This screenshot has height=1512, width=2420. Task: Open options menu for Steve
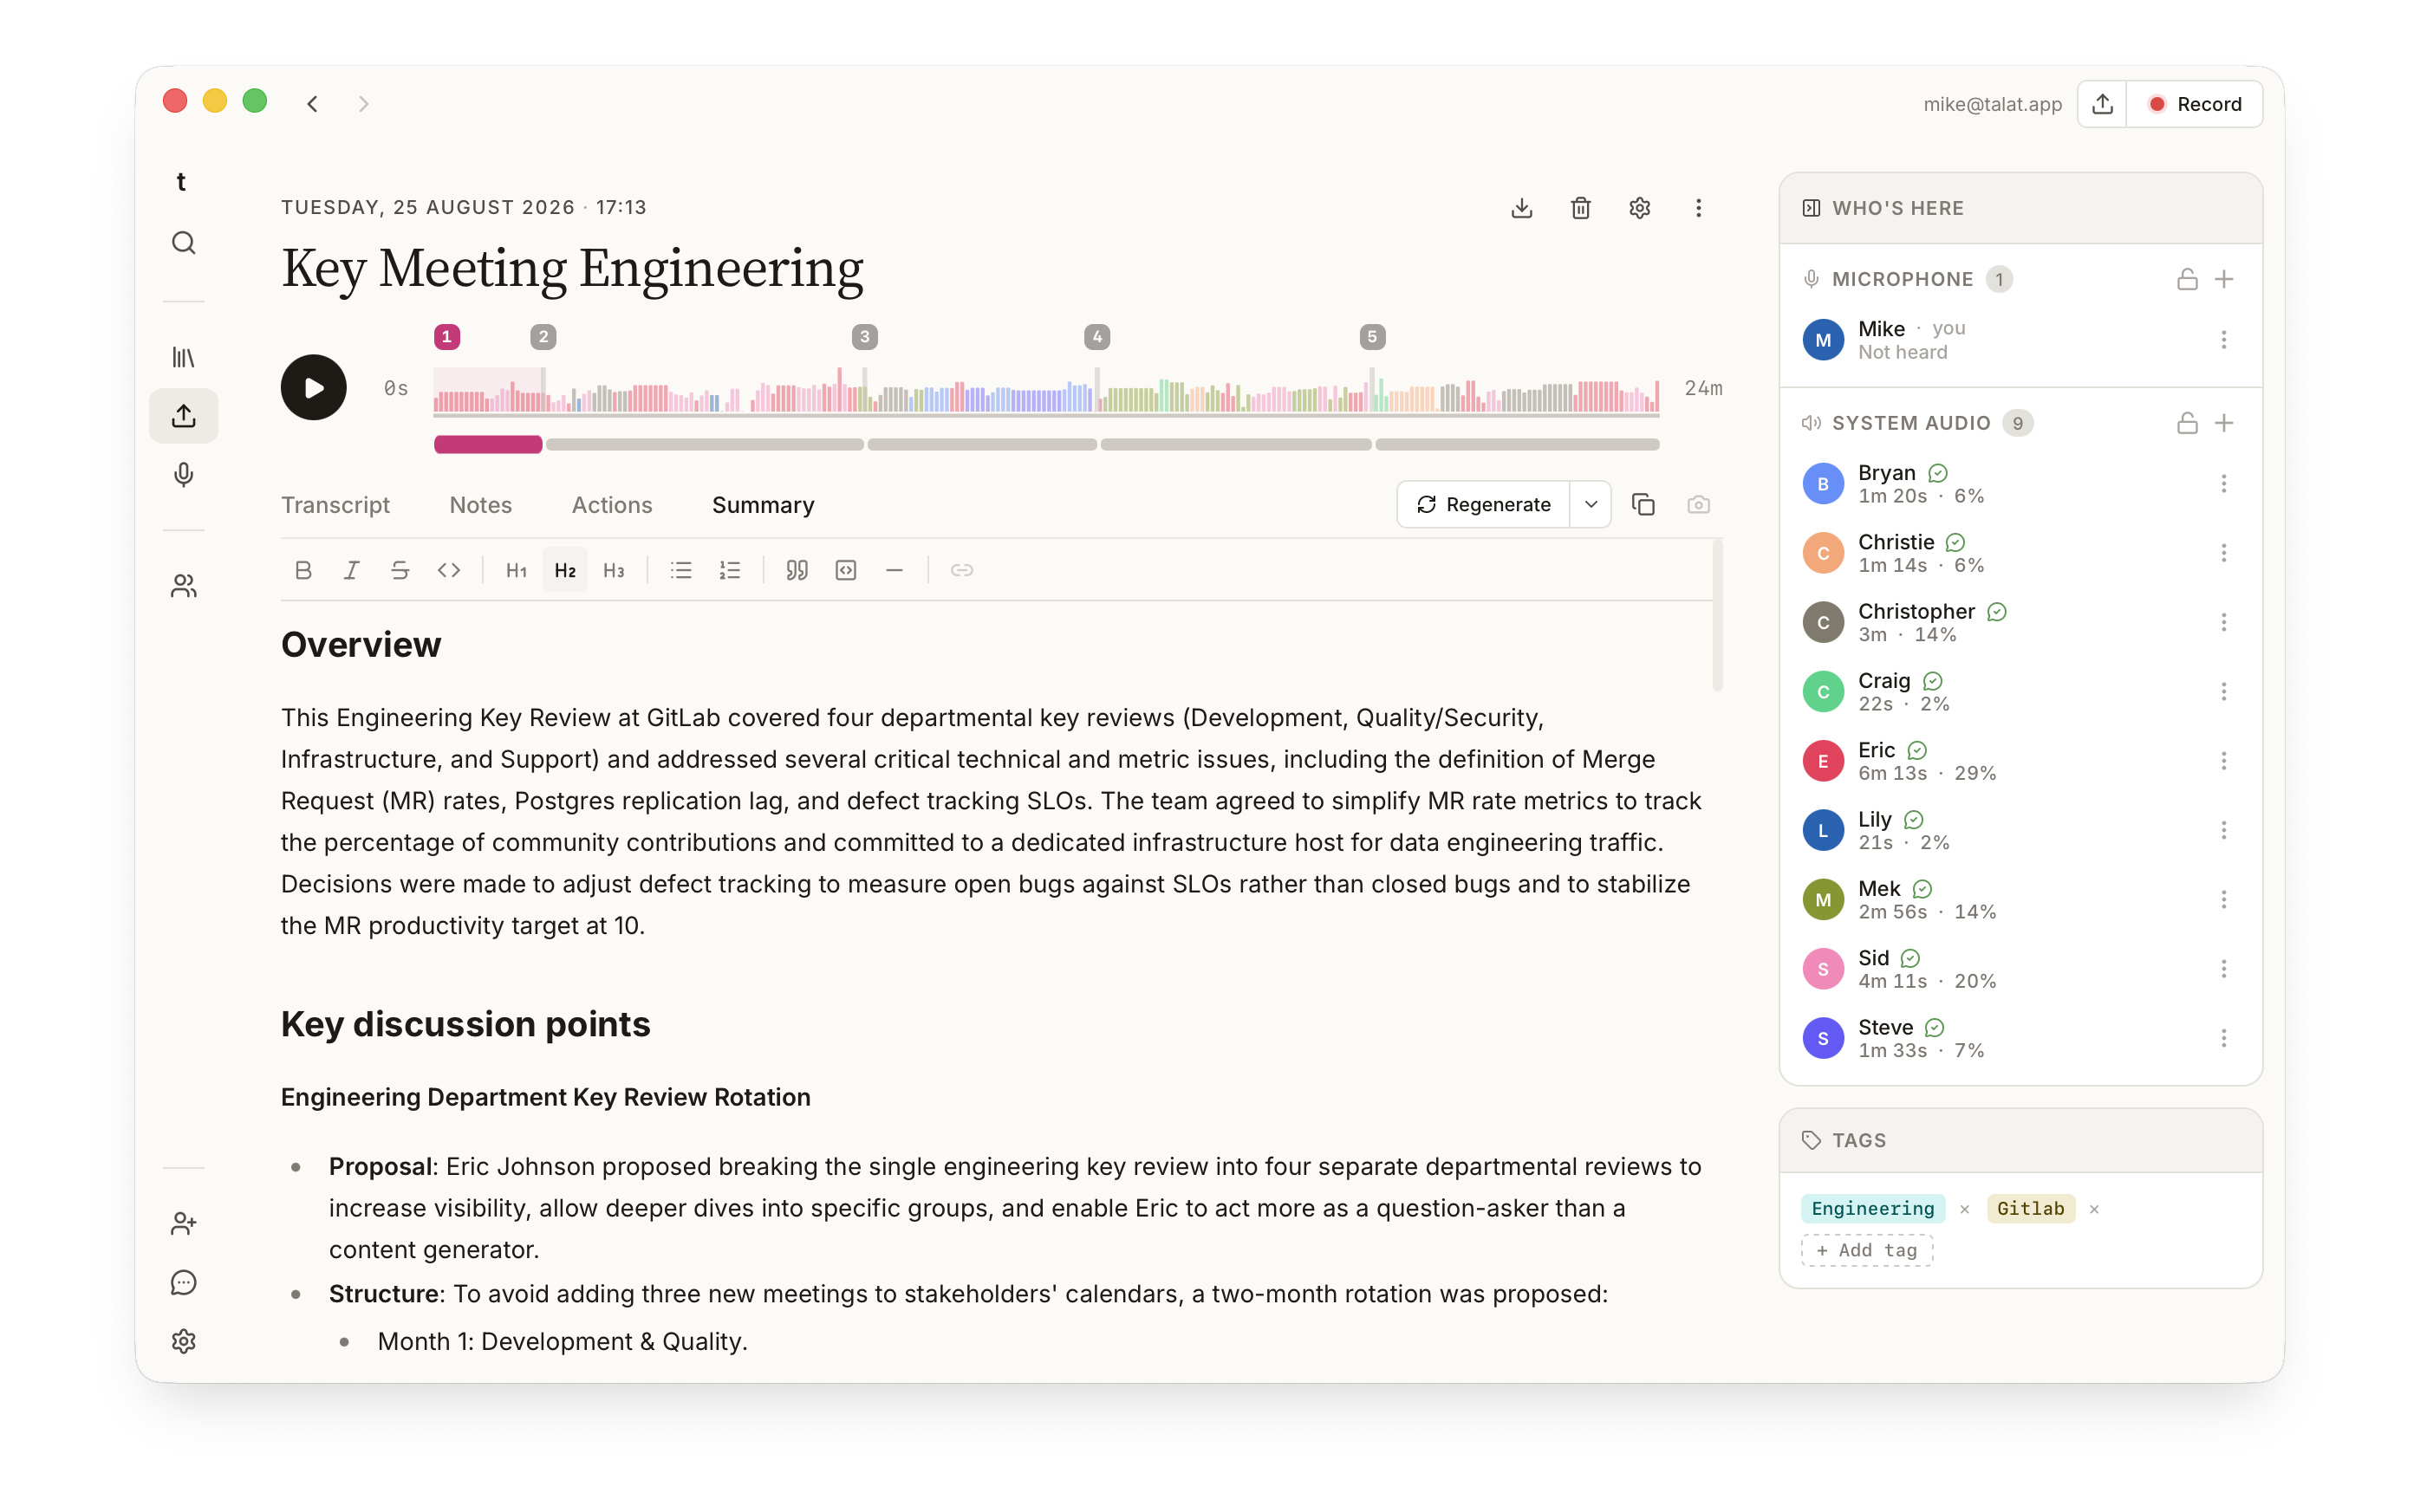coord(2224,1038)
